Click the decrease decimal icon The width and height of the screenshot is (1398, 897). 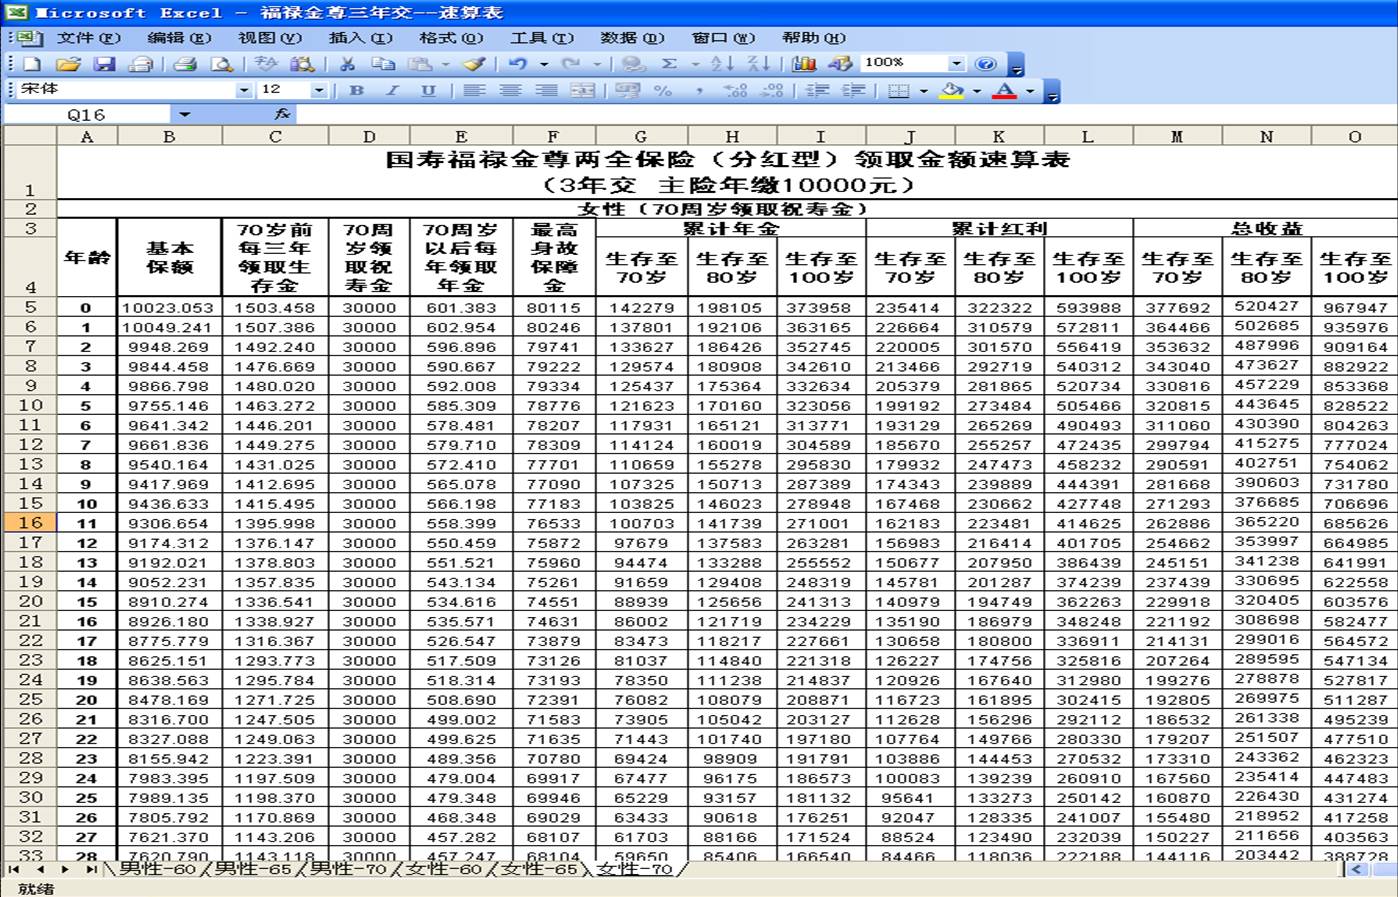(772, 91)
